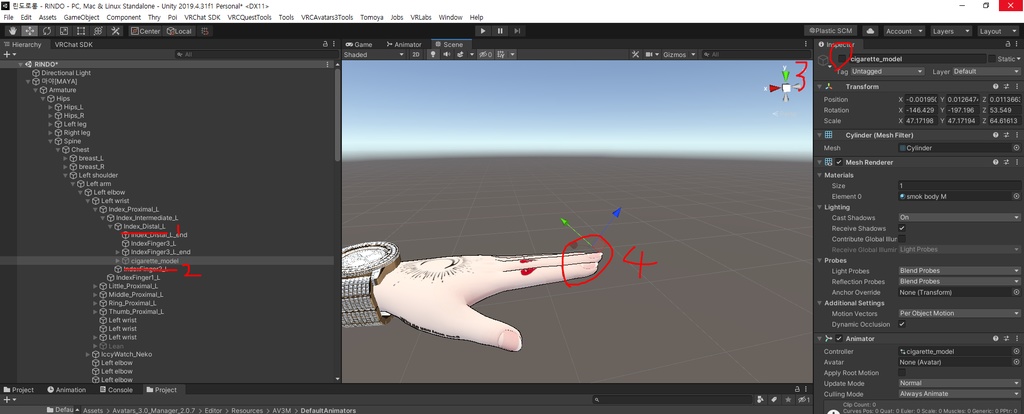Viewport: 1024px width, 414px height.
Task: Open the GameObject menu
Action: 82,17
